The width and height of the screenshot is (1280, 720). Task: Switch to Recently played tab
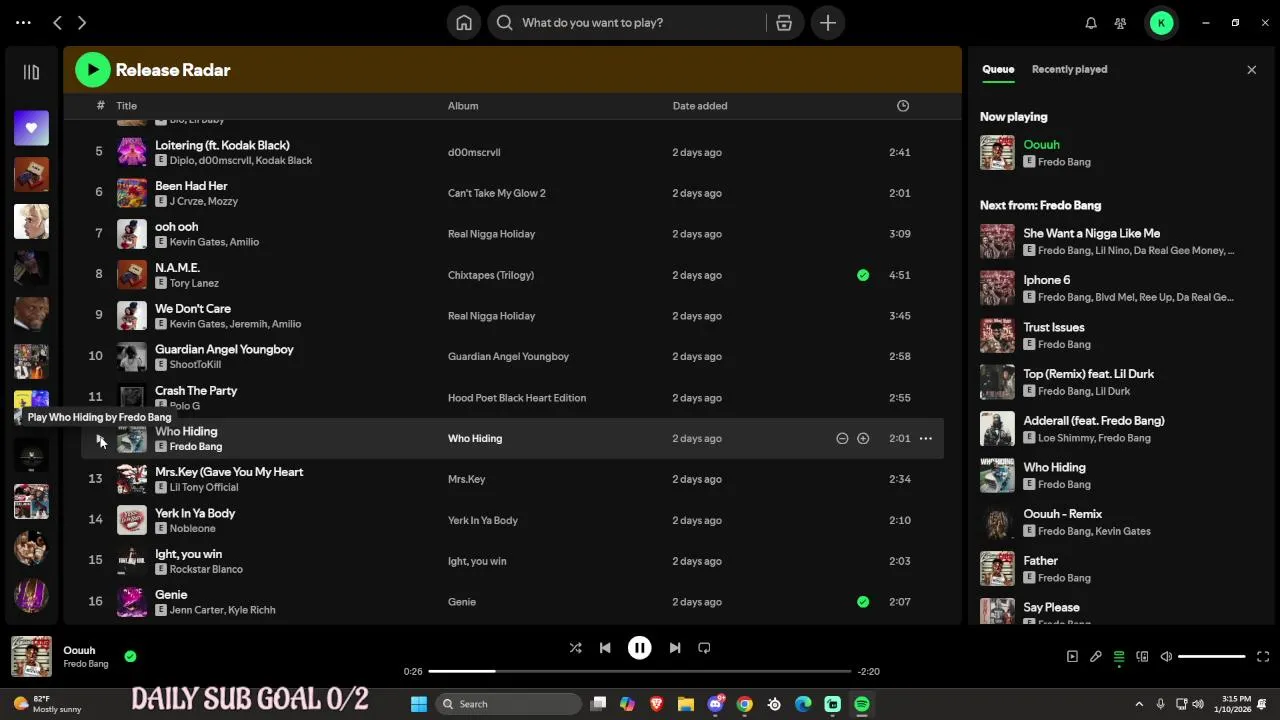pyautogui.click(x=1069, y=69)
